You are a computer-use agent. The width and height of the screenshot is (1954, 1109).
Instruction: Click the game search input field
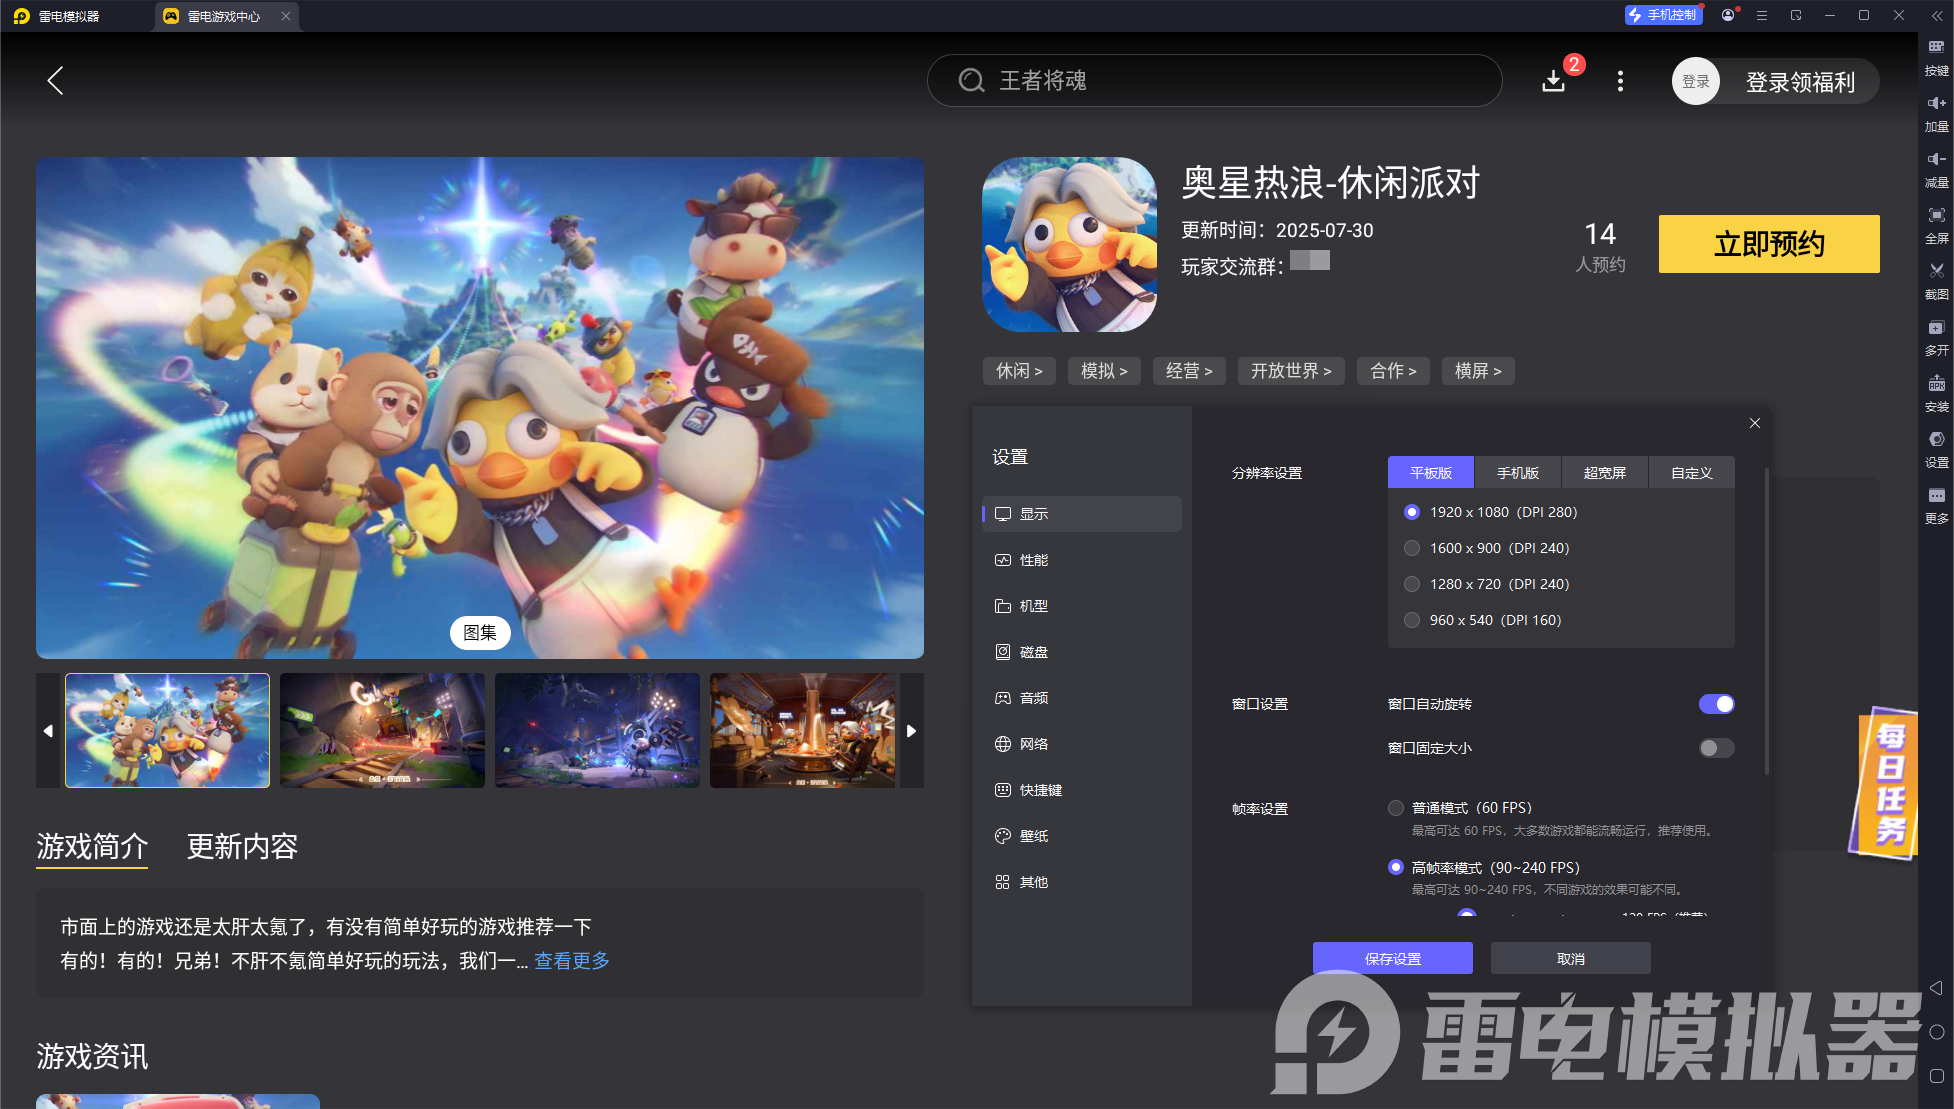1215,80
